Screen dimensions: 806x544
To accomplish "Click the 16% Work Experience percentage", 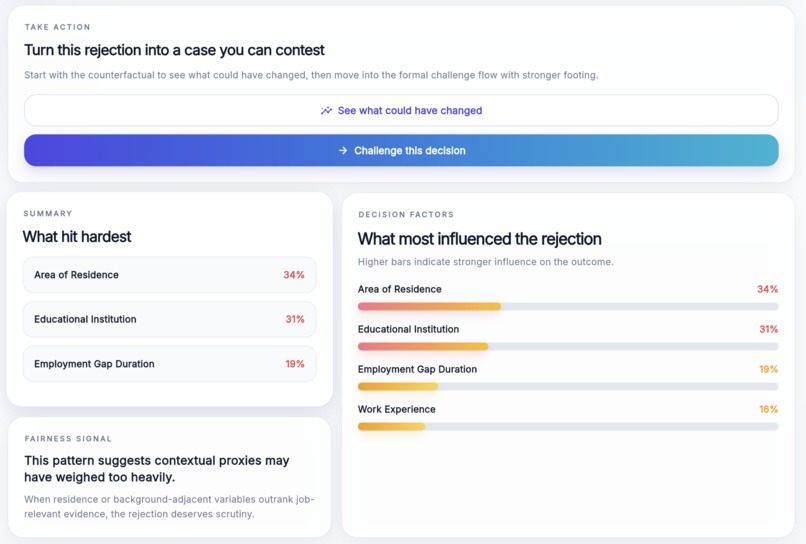I will (768, 409).
